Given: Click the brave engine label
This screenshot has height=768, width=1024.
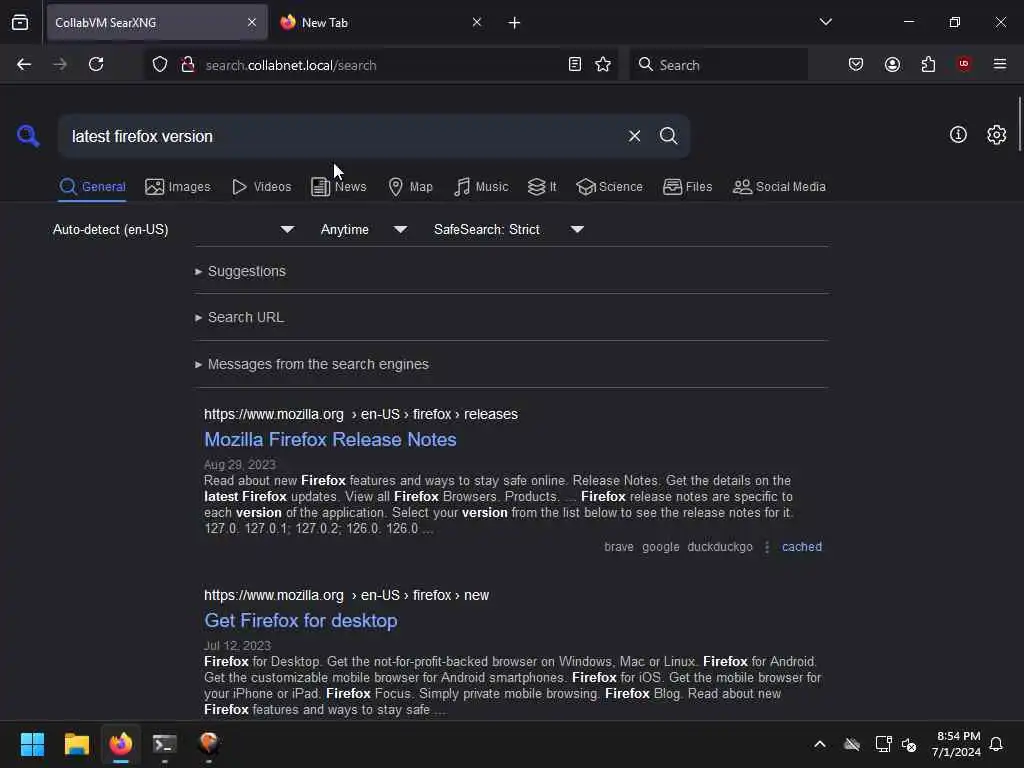Looking at the screenshot, I should coord(618,547).
